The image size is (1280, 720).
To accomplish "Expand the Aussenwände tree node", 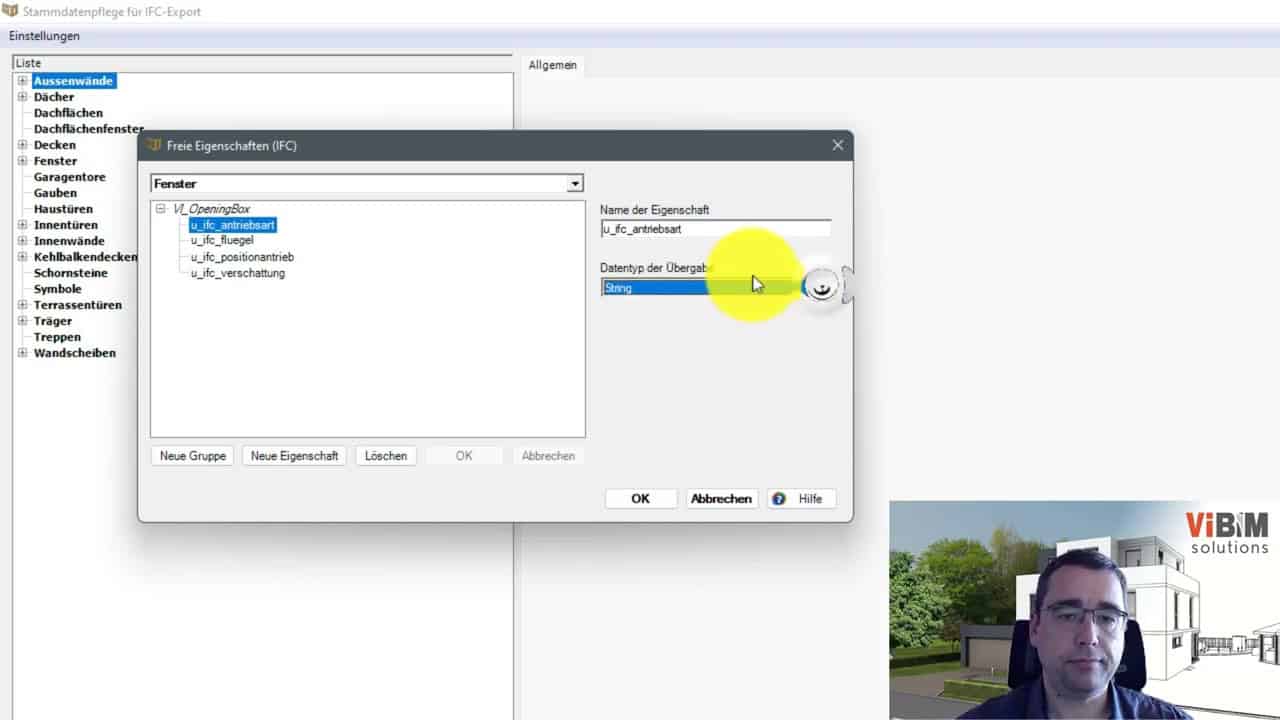I will 22,81.
